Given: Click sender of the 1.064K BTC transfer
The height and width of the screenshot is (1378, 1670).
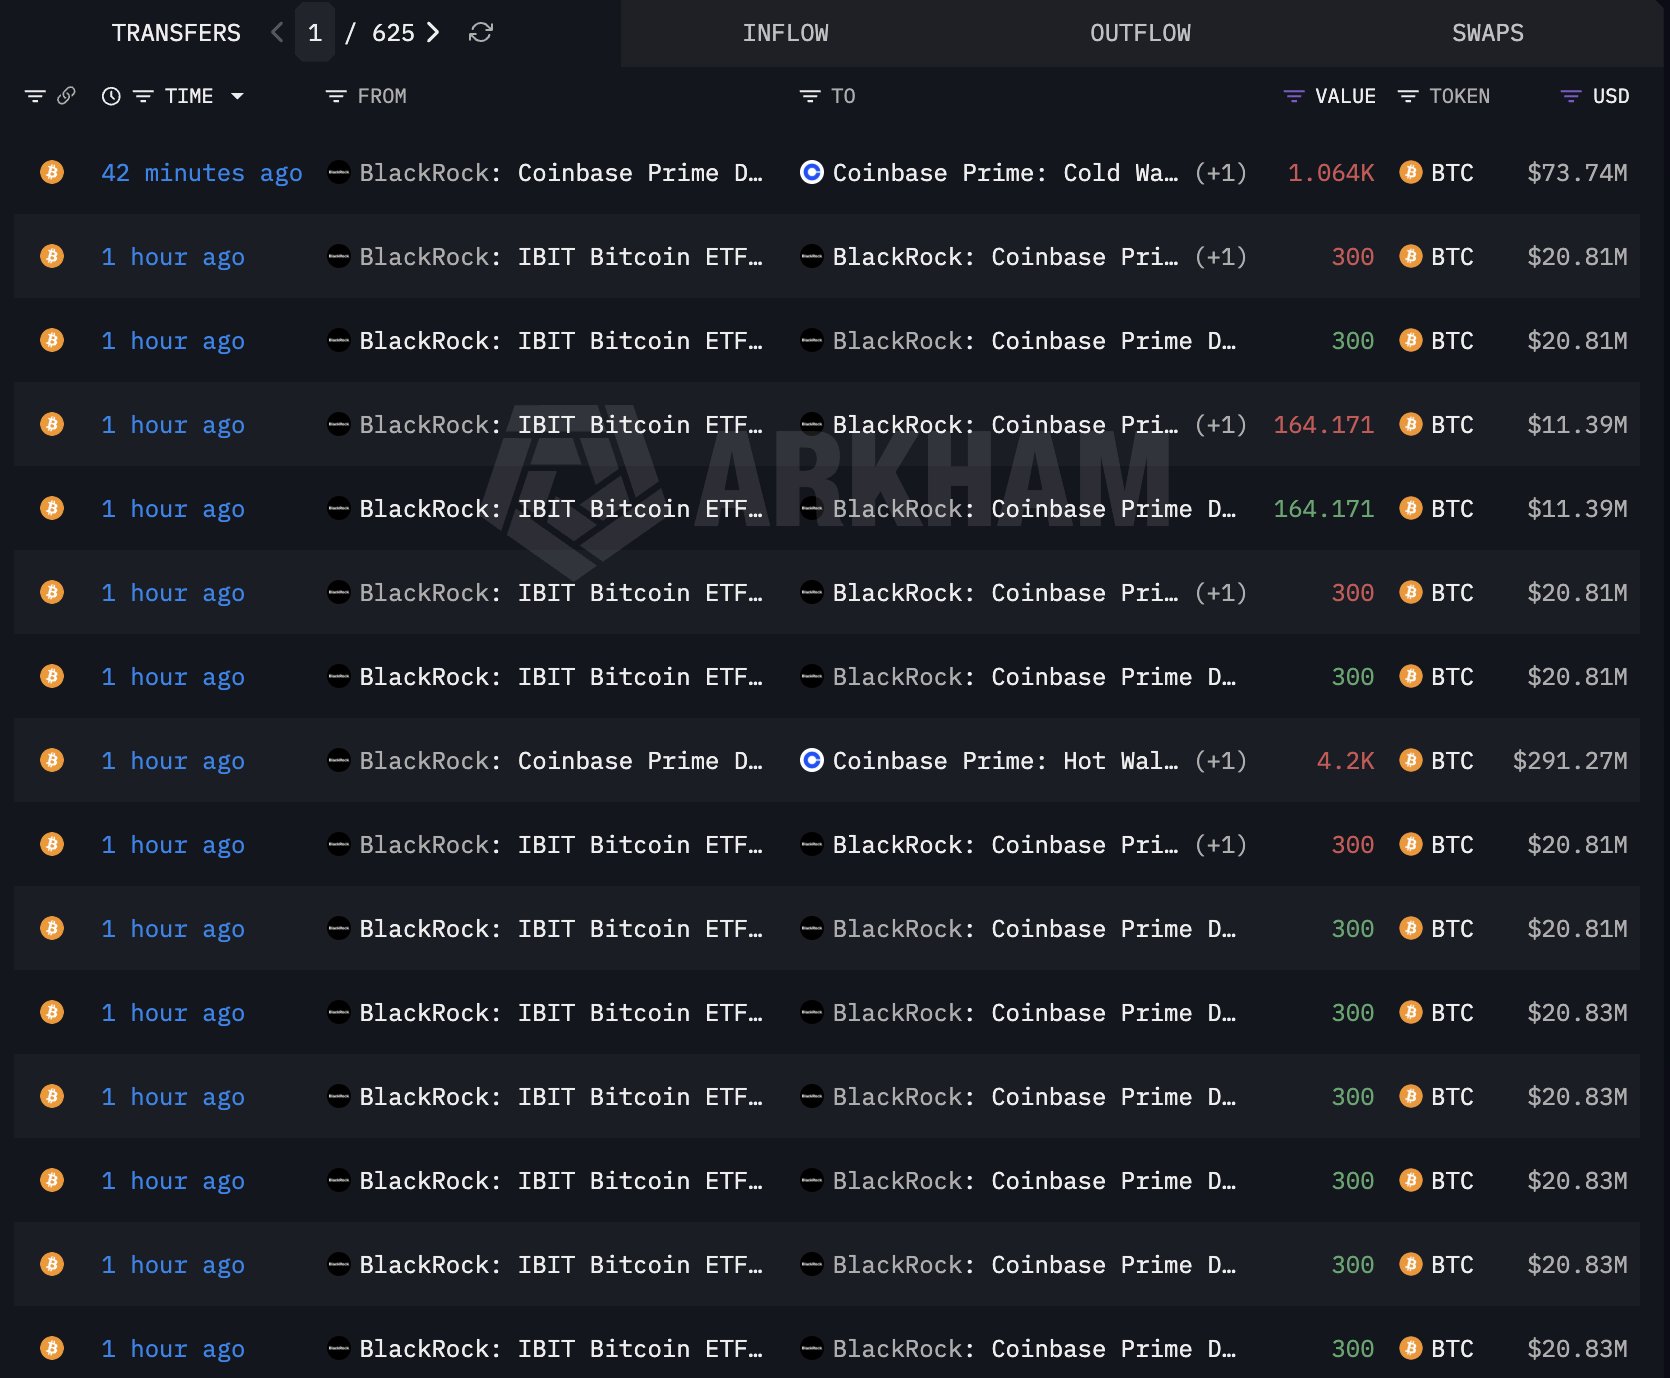Looking at the screenshot, I should (x=560, y=173).
